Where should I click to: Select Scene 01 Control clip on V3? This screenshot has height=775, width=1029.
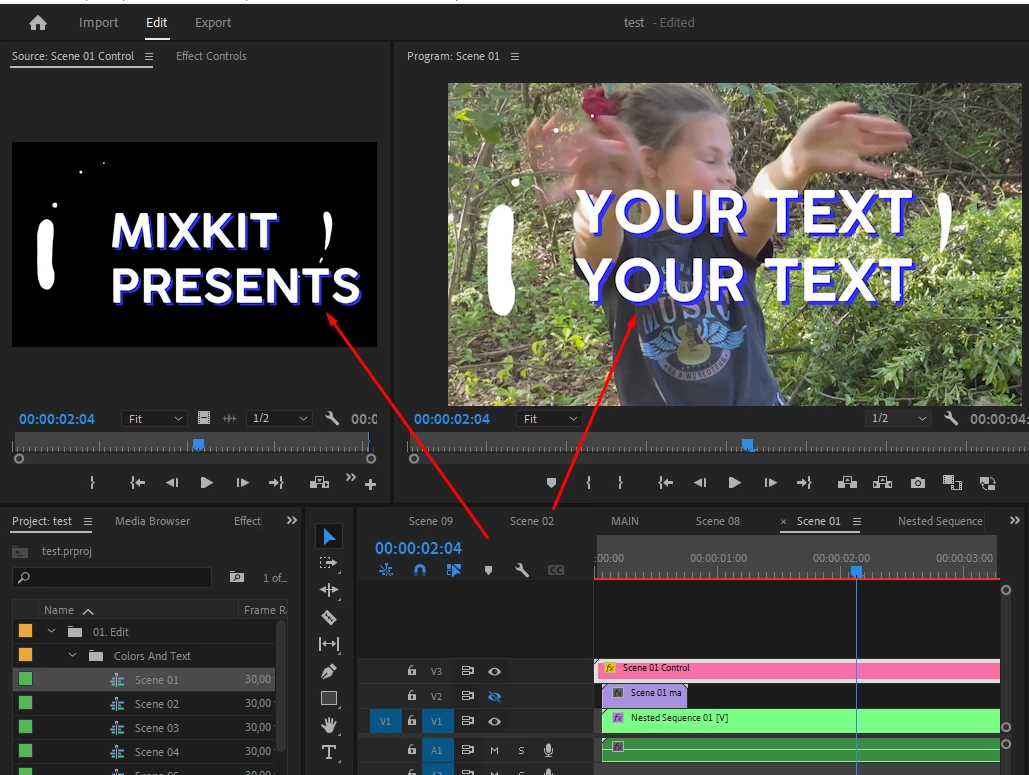[797, 669]
